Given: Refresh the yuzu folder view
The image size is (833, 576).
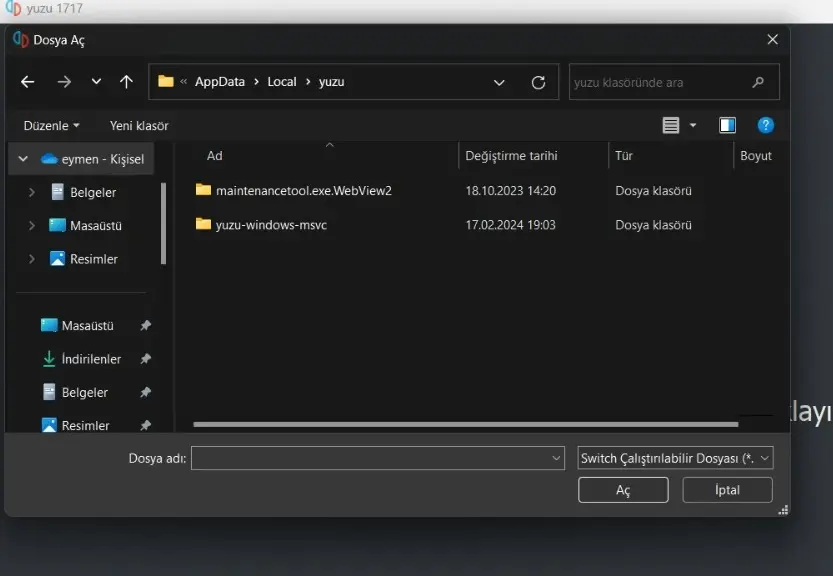Looking at the screenshot, I should click(538, 82).
